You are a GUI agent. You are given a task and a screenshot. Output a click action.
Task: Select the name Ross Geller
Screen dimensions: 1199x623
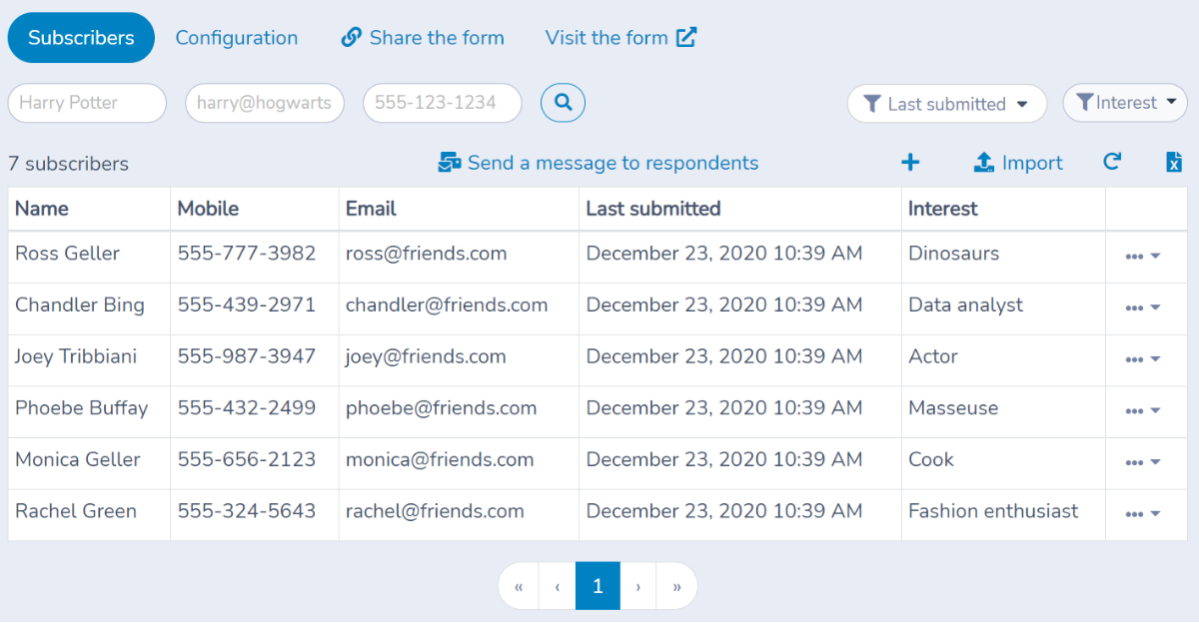pyautogui.click(x=67, y=254)
